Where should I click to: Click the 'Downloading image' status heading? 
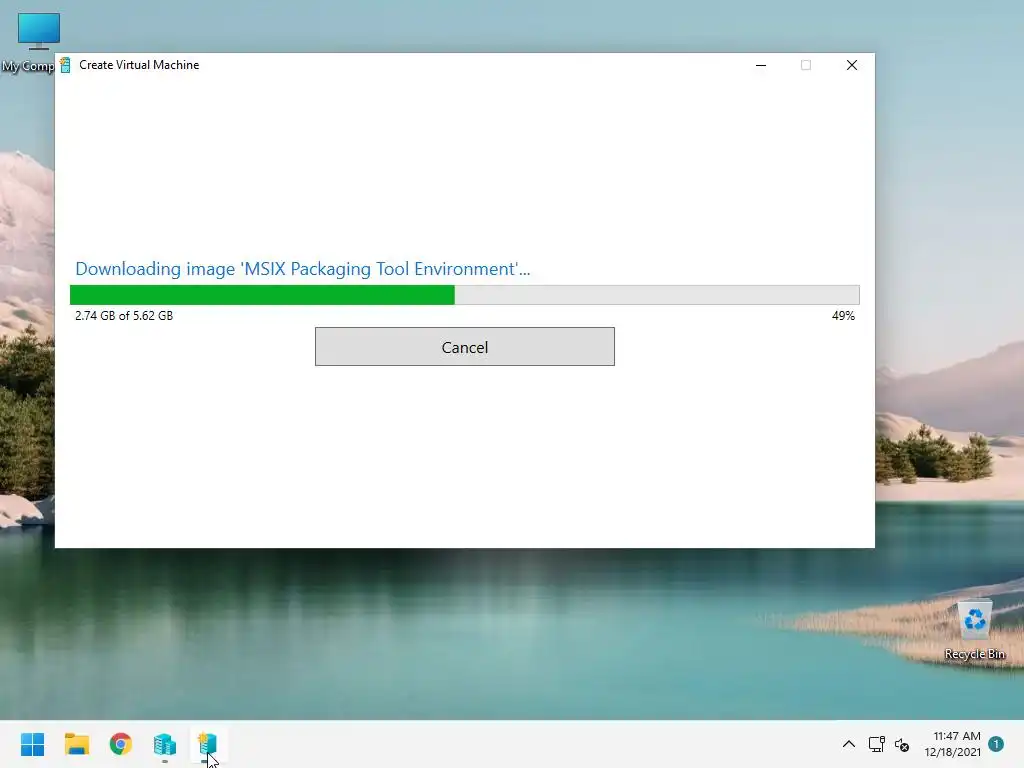point(302,268)
